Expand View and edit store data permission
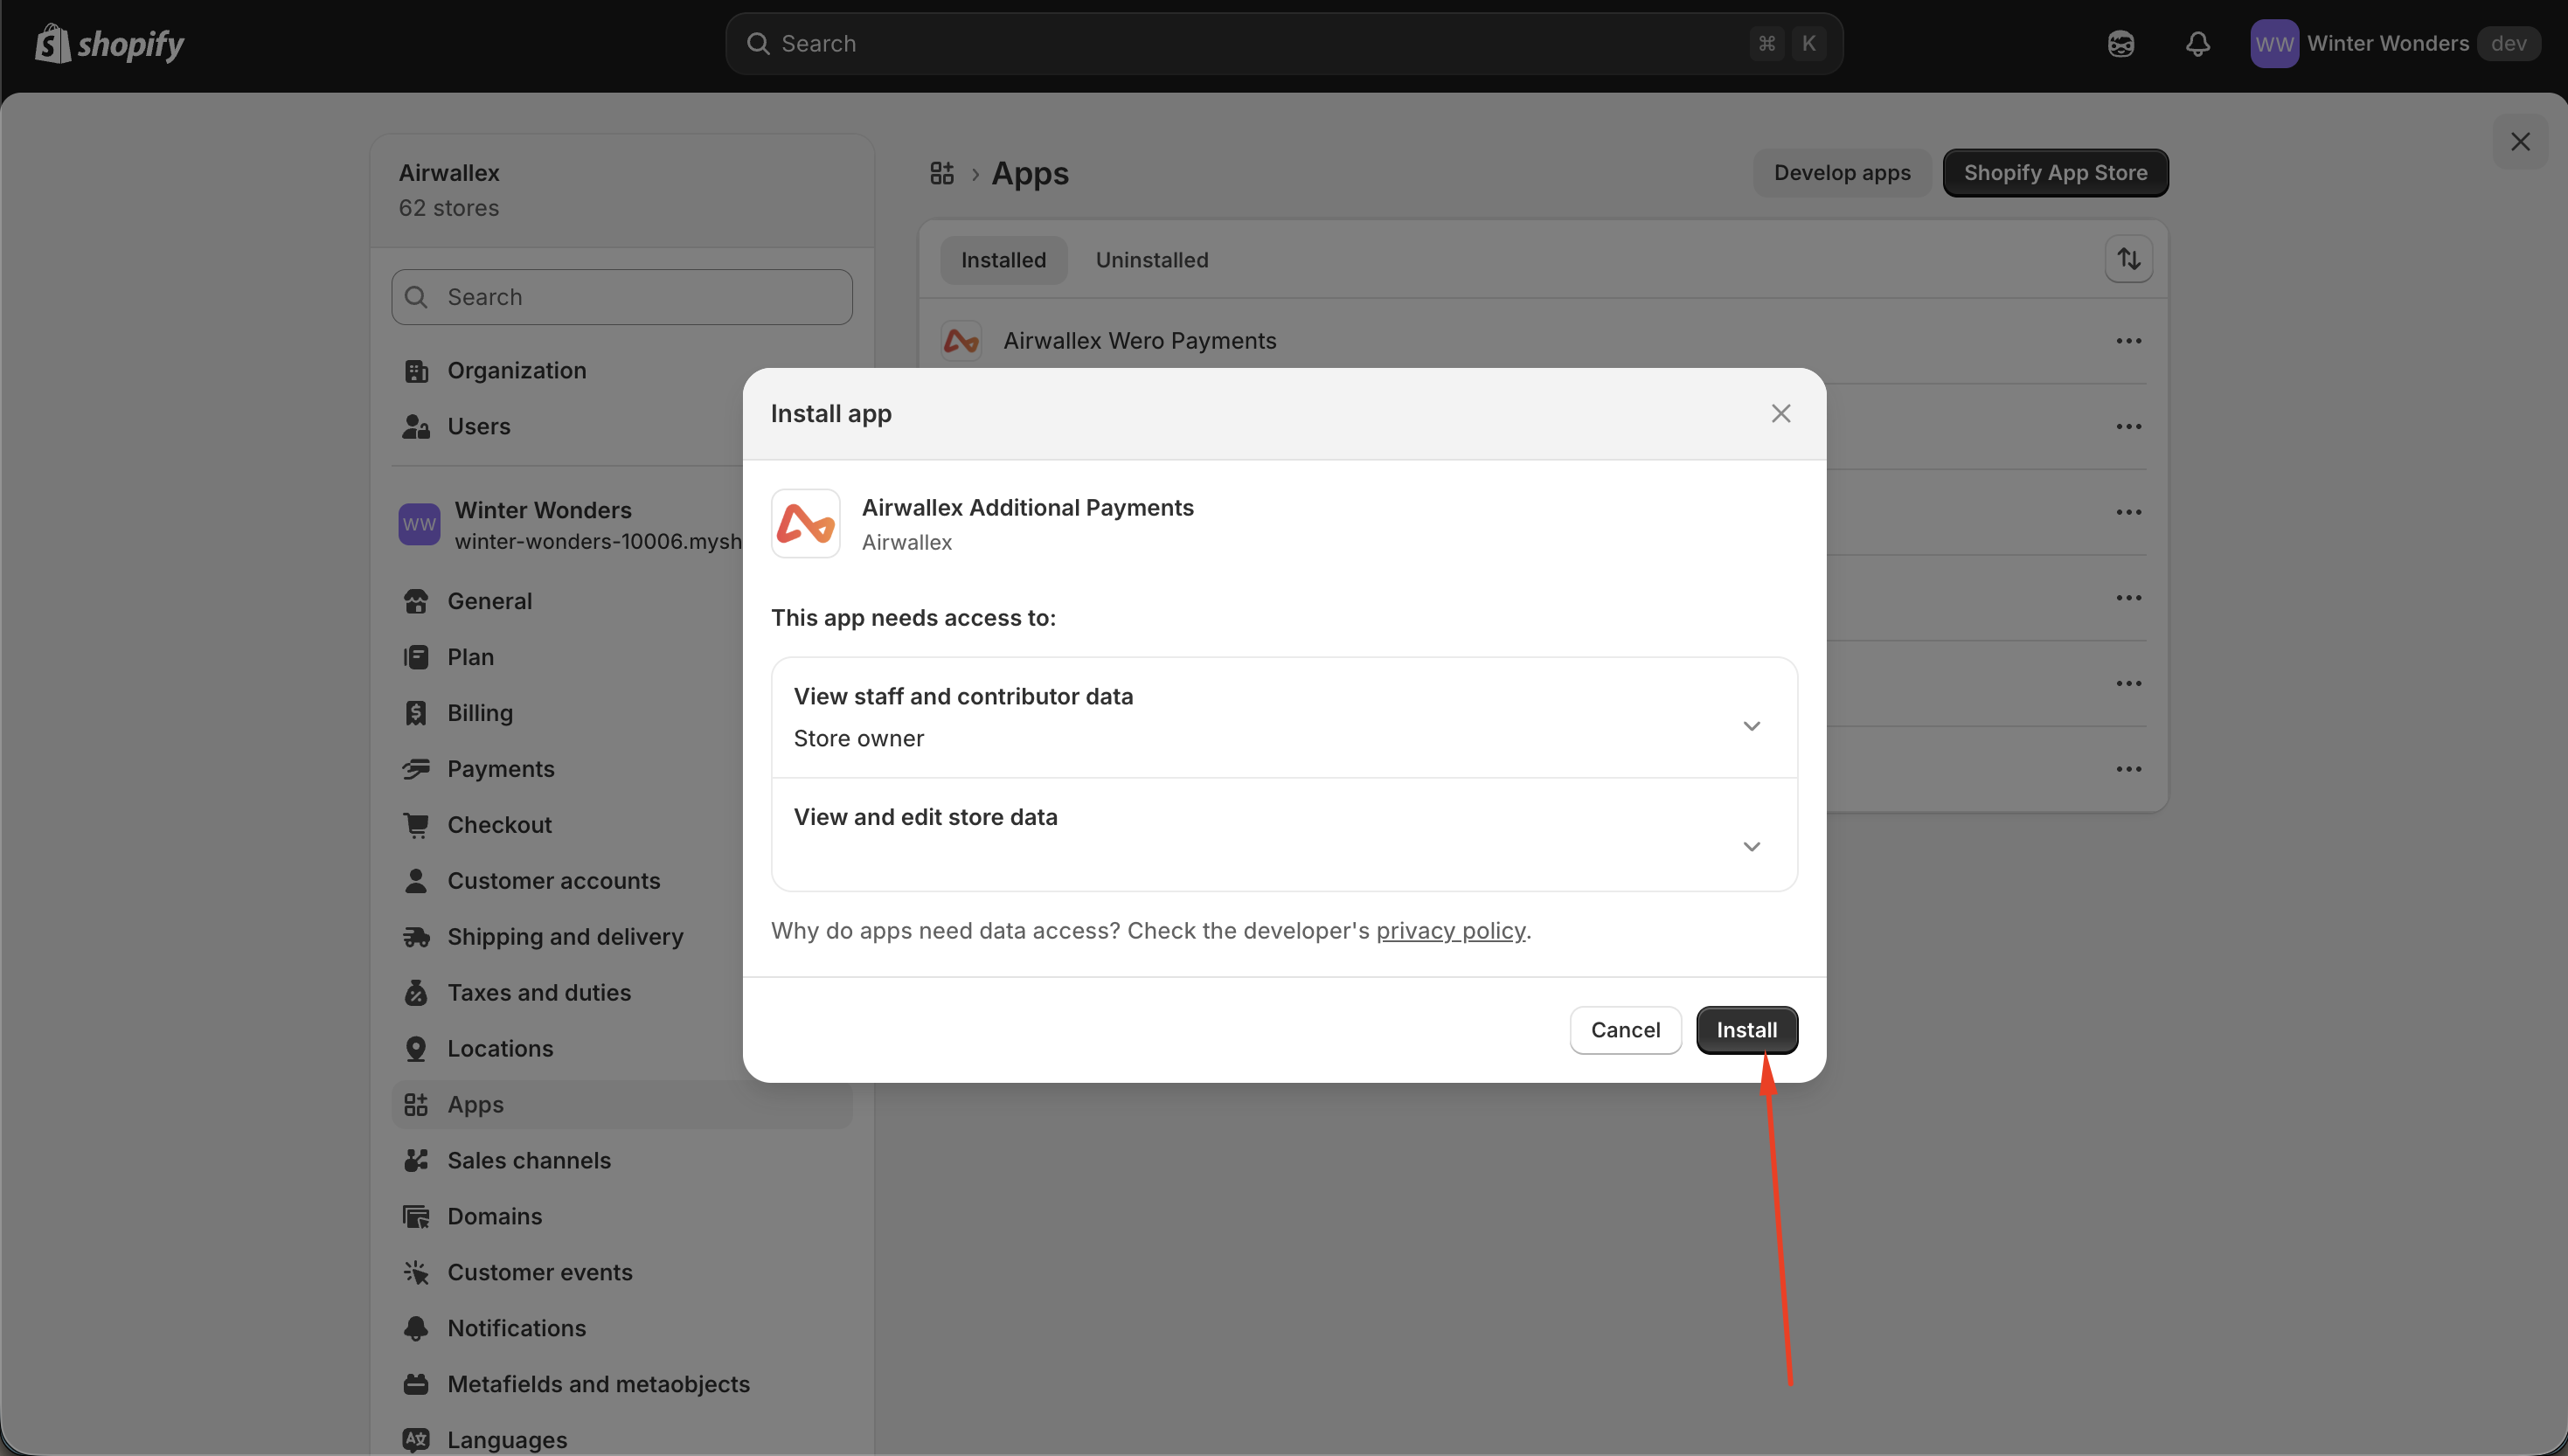The image size is (2568, 1456). point(1284,835)
